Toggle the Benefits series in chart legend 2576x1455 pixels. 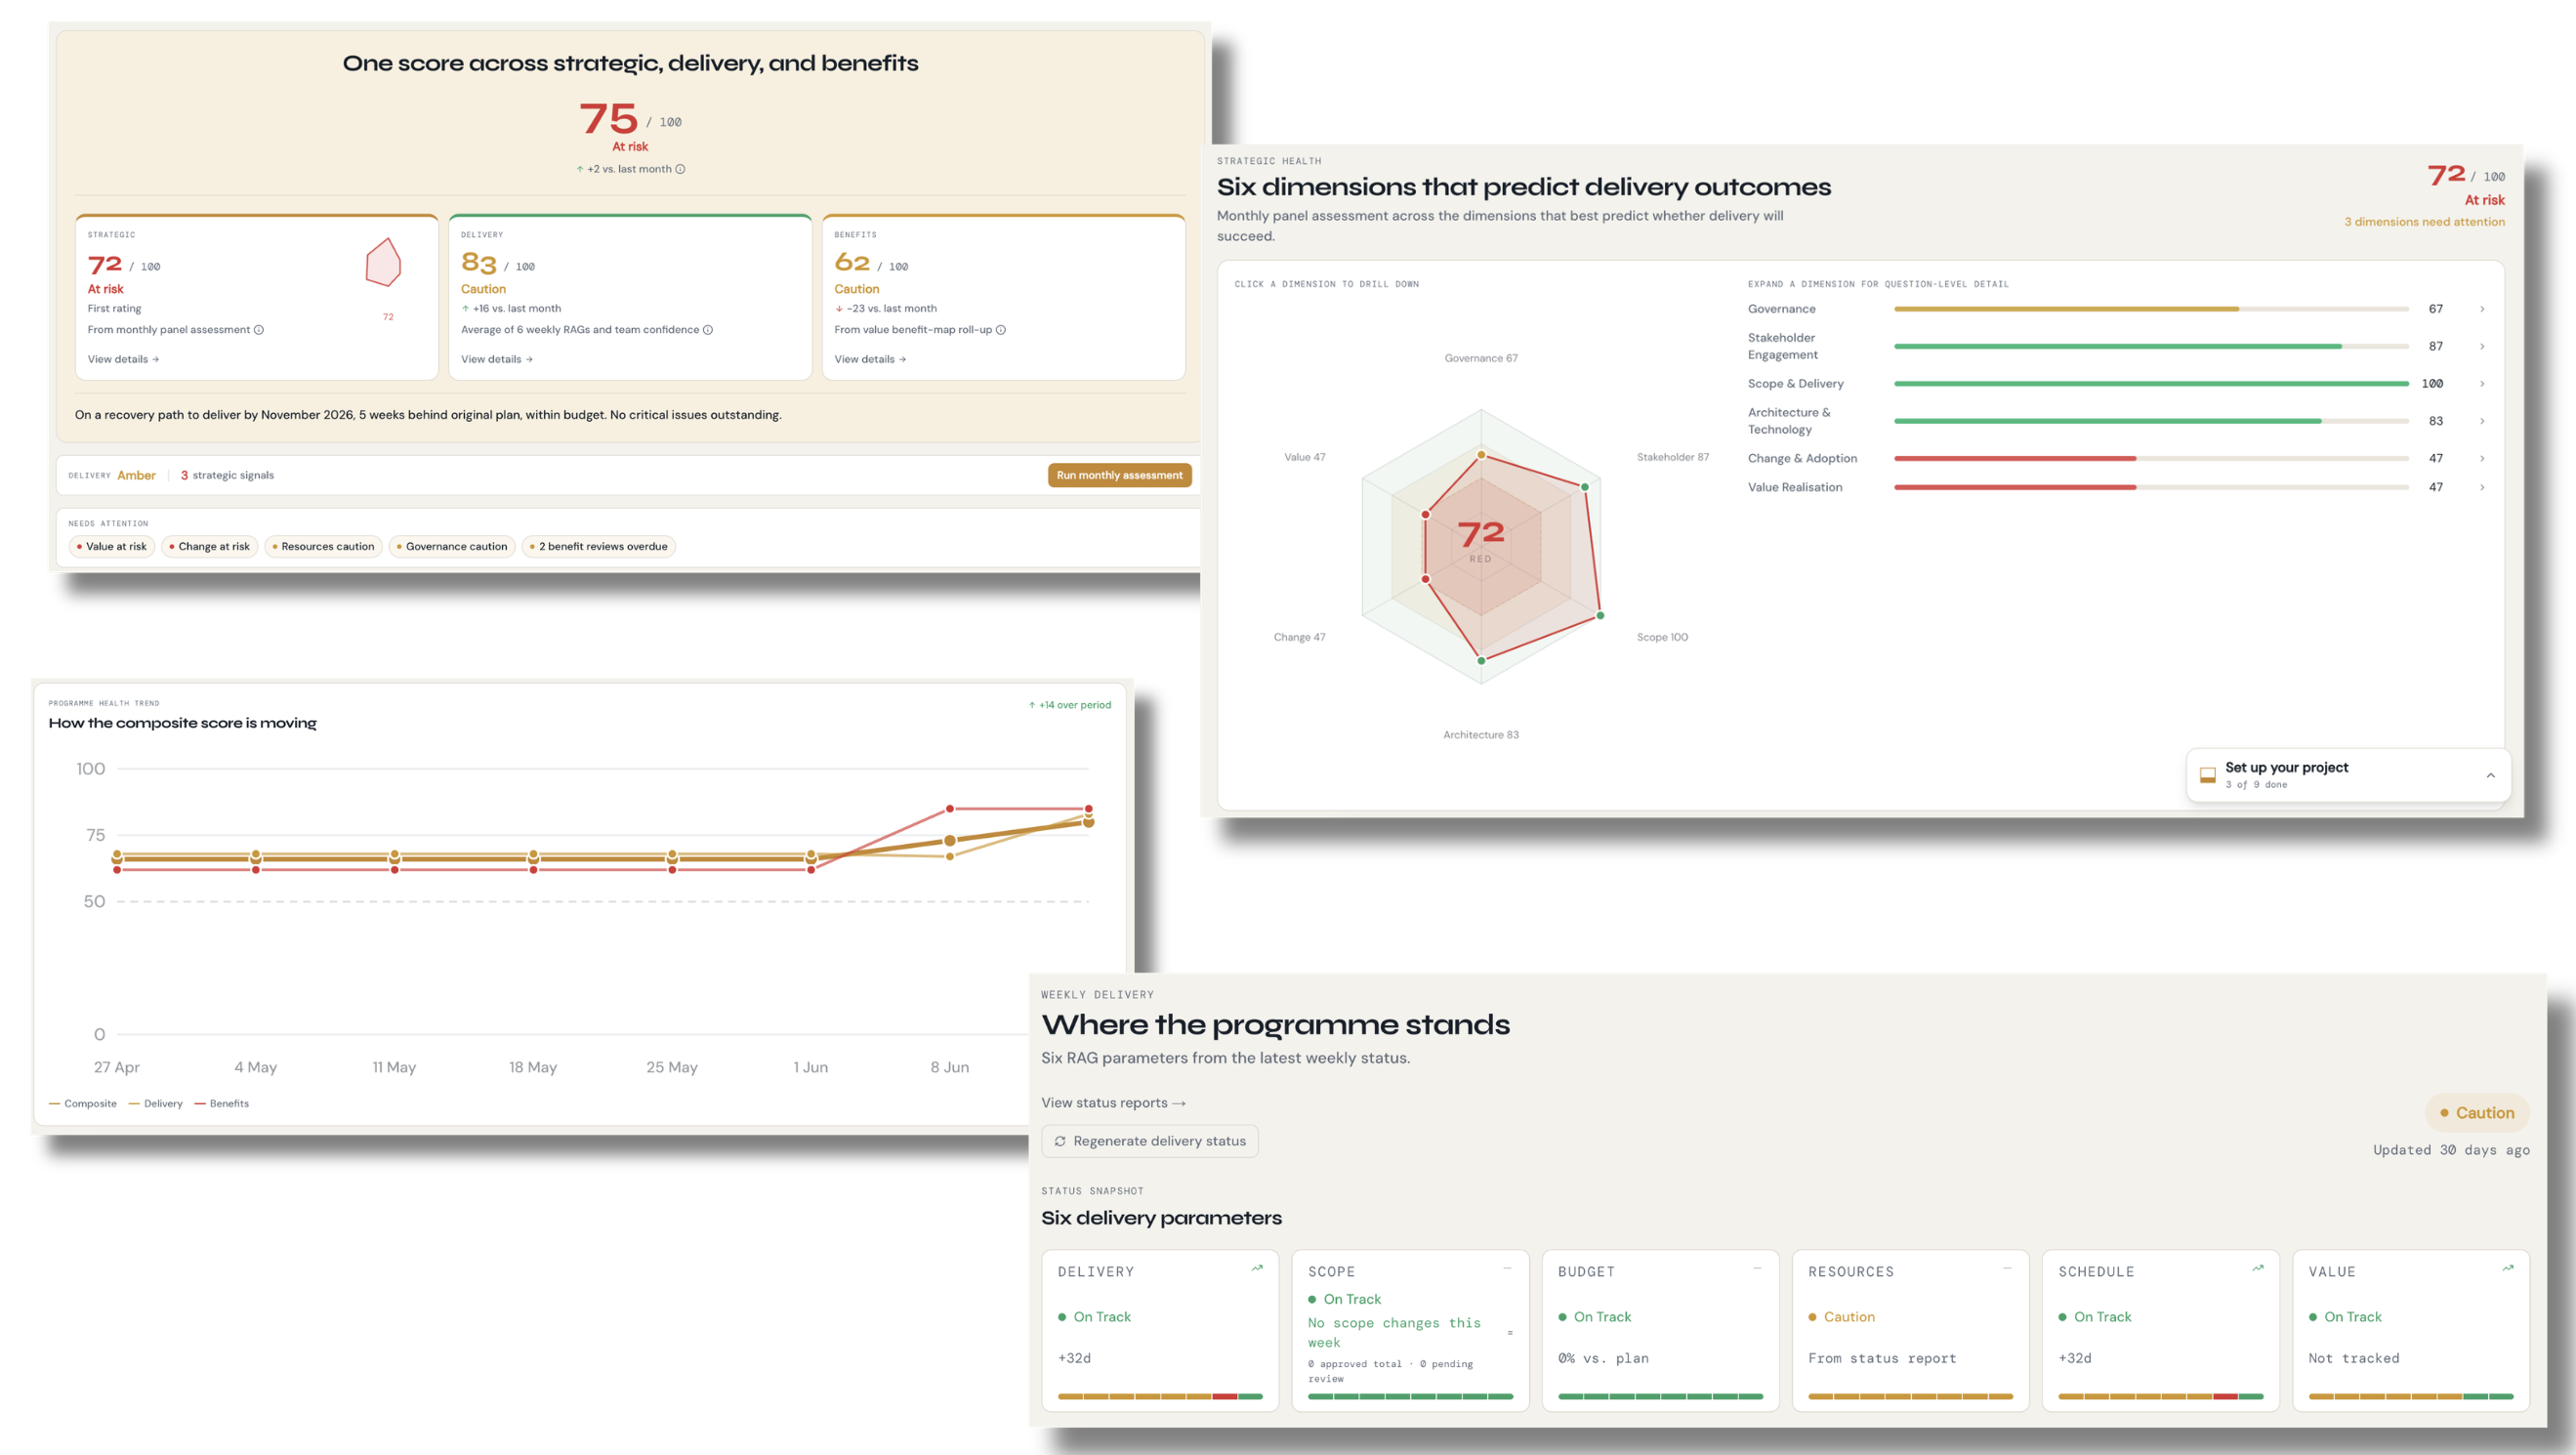(222, 1104)
